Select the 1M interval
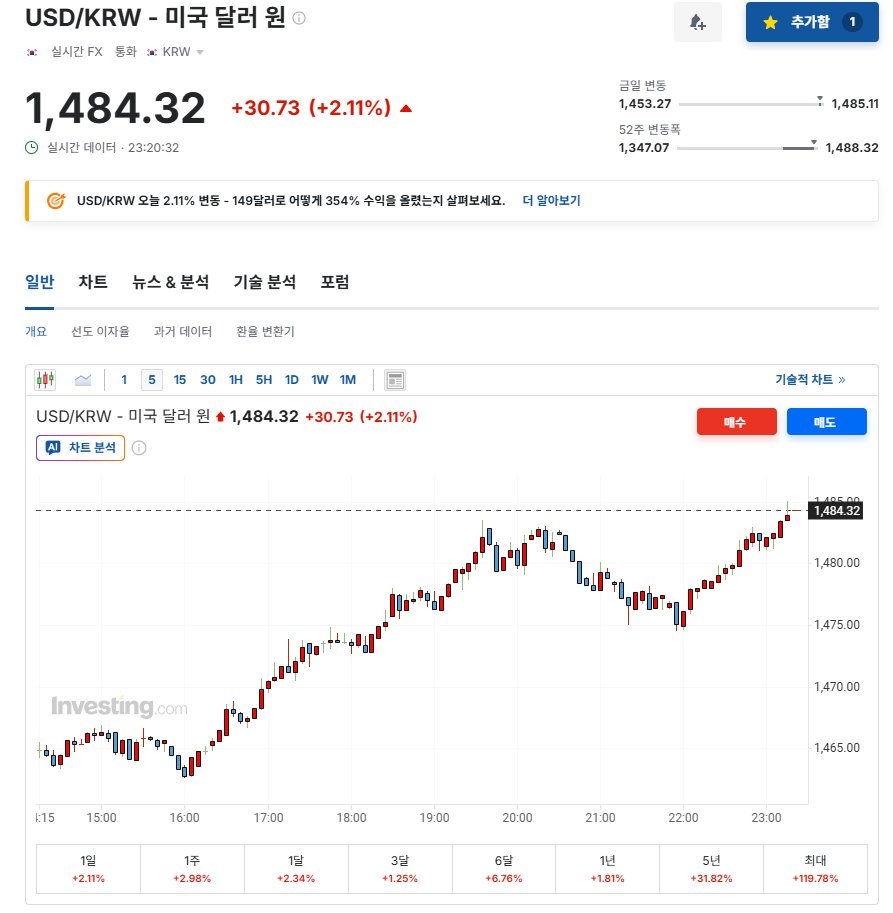Viewport: 893px width, 913px height. point(348,380)
